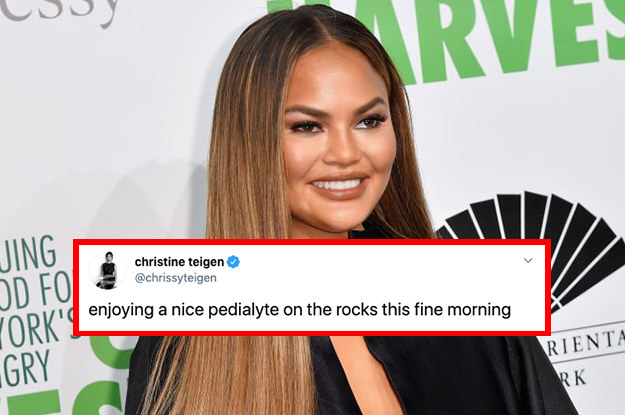Click the green GRY text on backdrop
625x415 pixels.
(x=25, y=368)
